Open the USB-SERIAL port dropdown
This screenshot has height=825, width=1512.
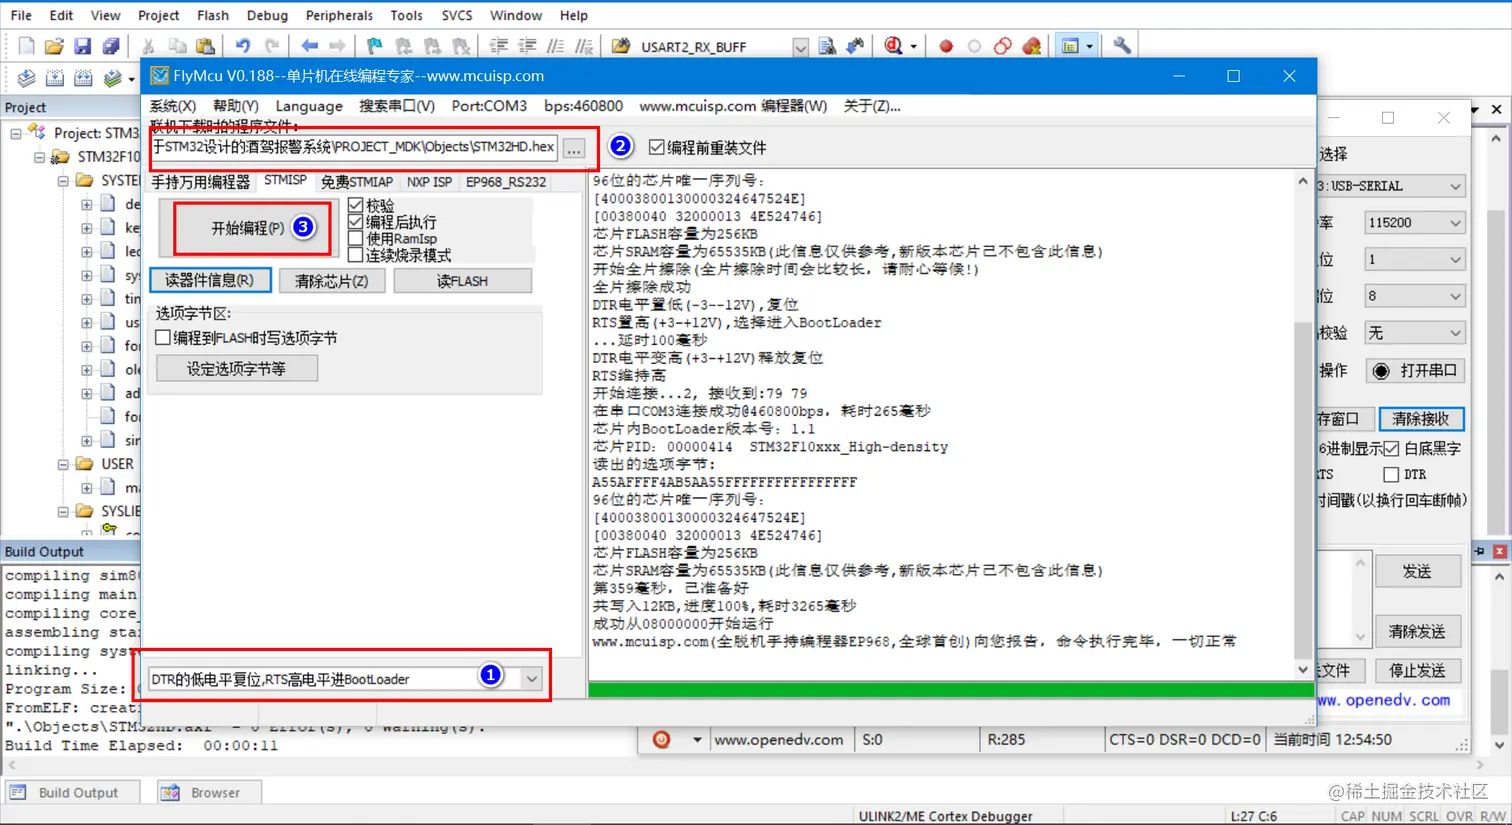point(1455,186)
